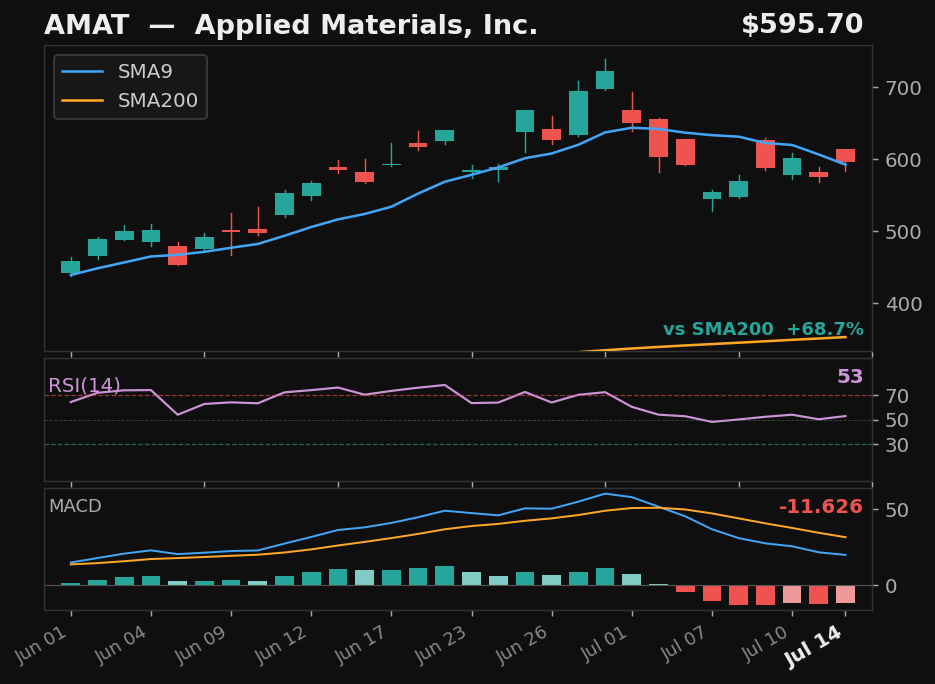Click the RSI(14) panel label
The image size is (935, 684).
coord(84,385)
